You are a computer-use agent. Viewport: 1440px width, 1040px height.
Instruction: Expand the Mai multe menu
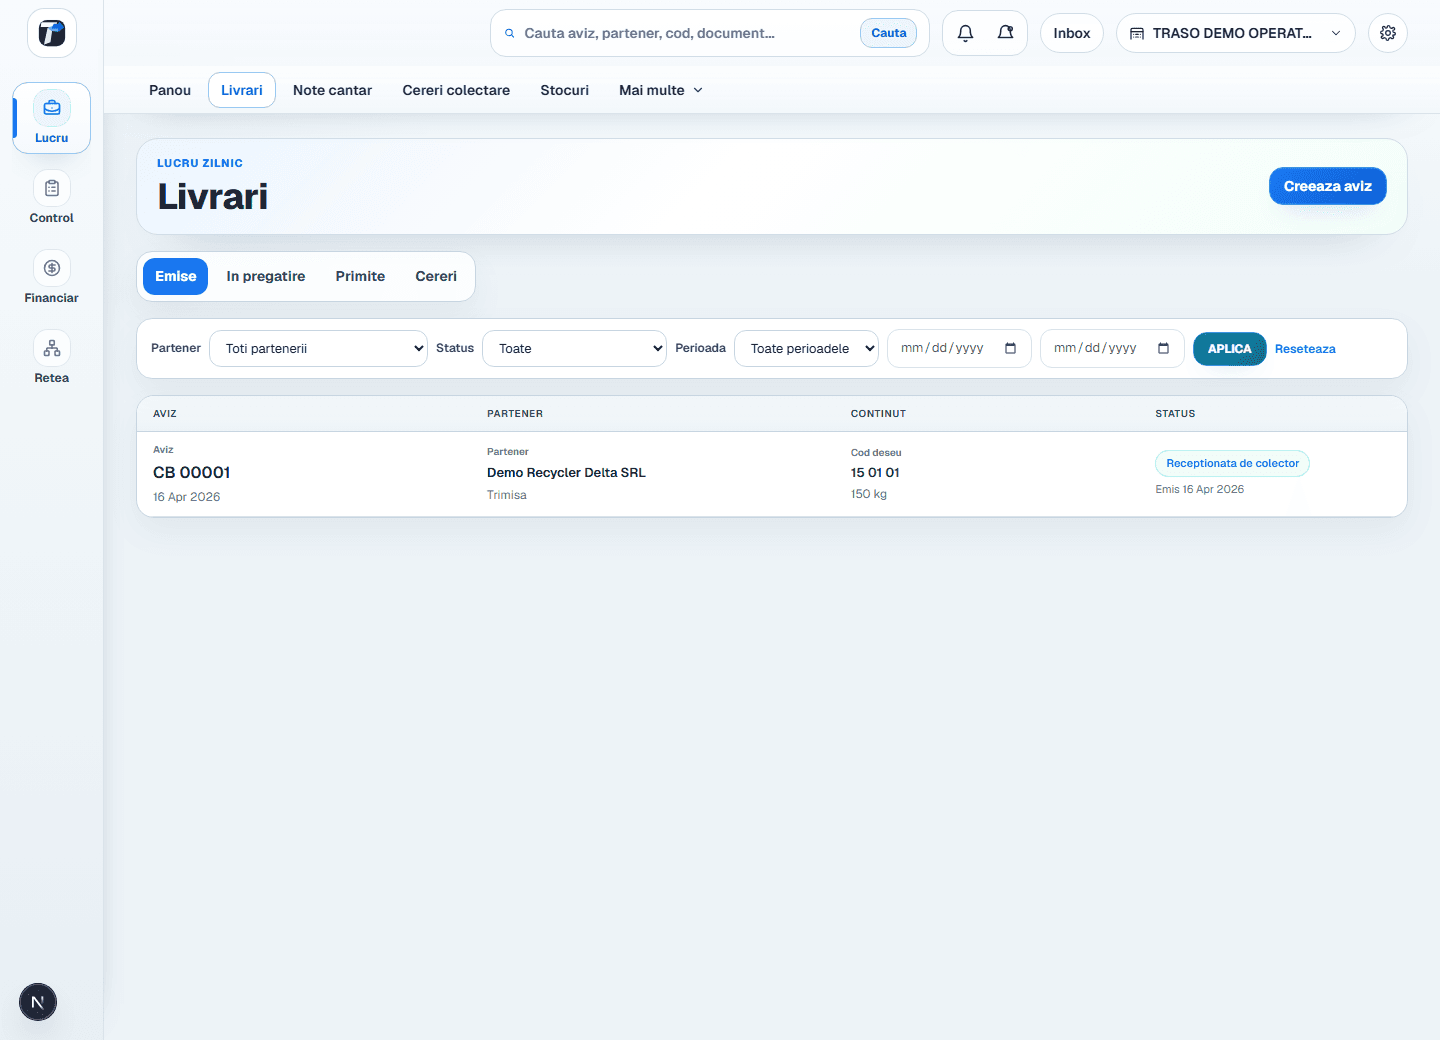pyautogui.click(x=661, y=90)
